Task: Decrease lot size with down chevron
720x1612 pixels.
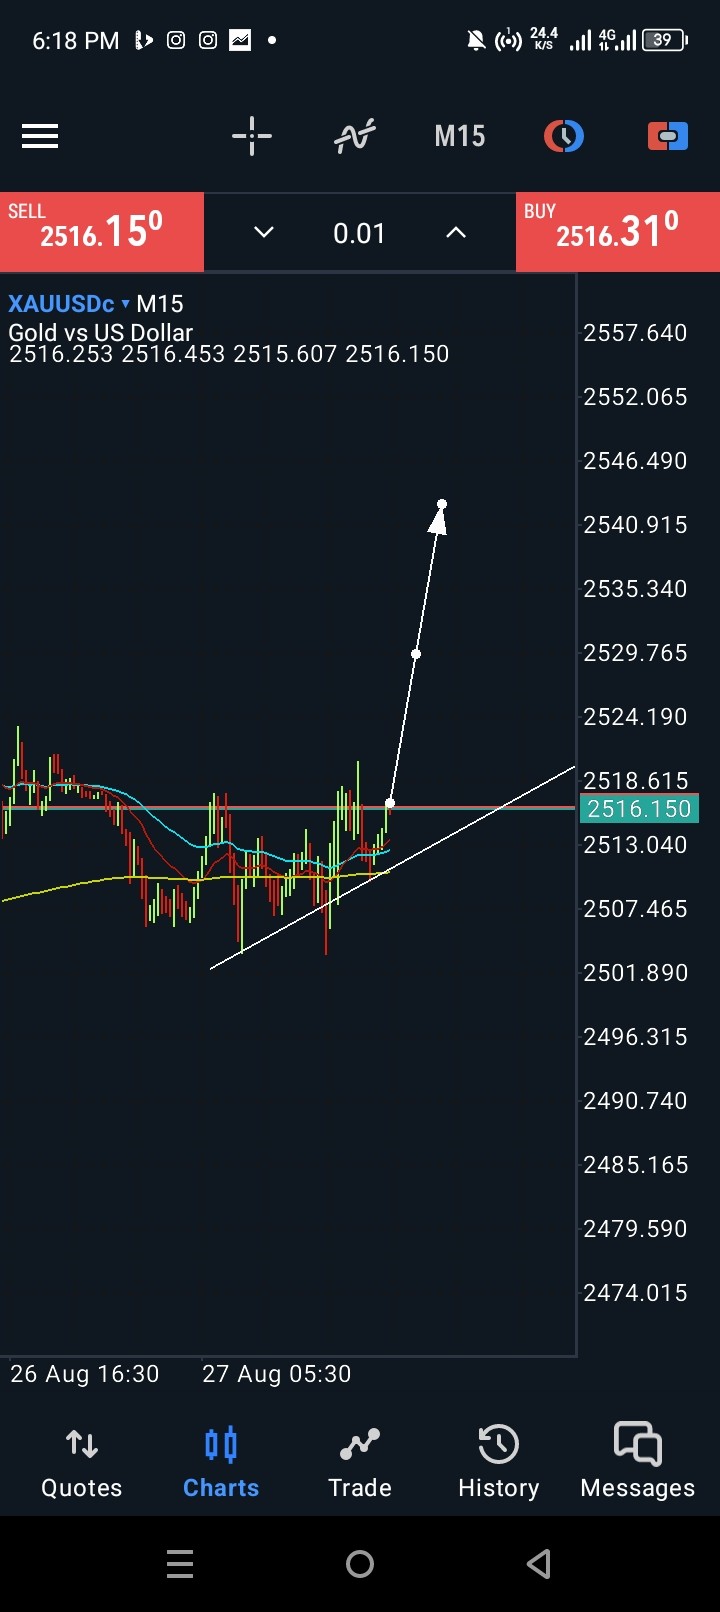Action: click(x=263, y=232)
